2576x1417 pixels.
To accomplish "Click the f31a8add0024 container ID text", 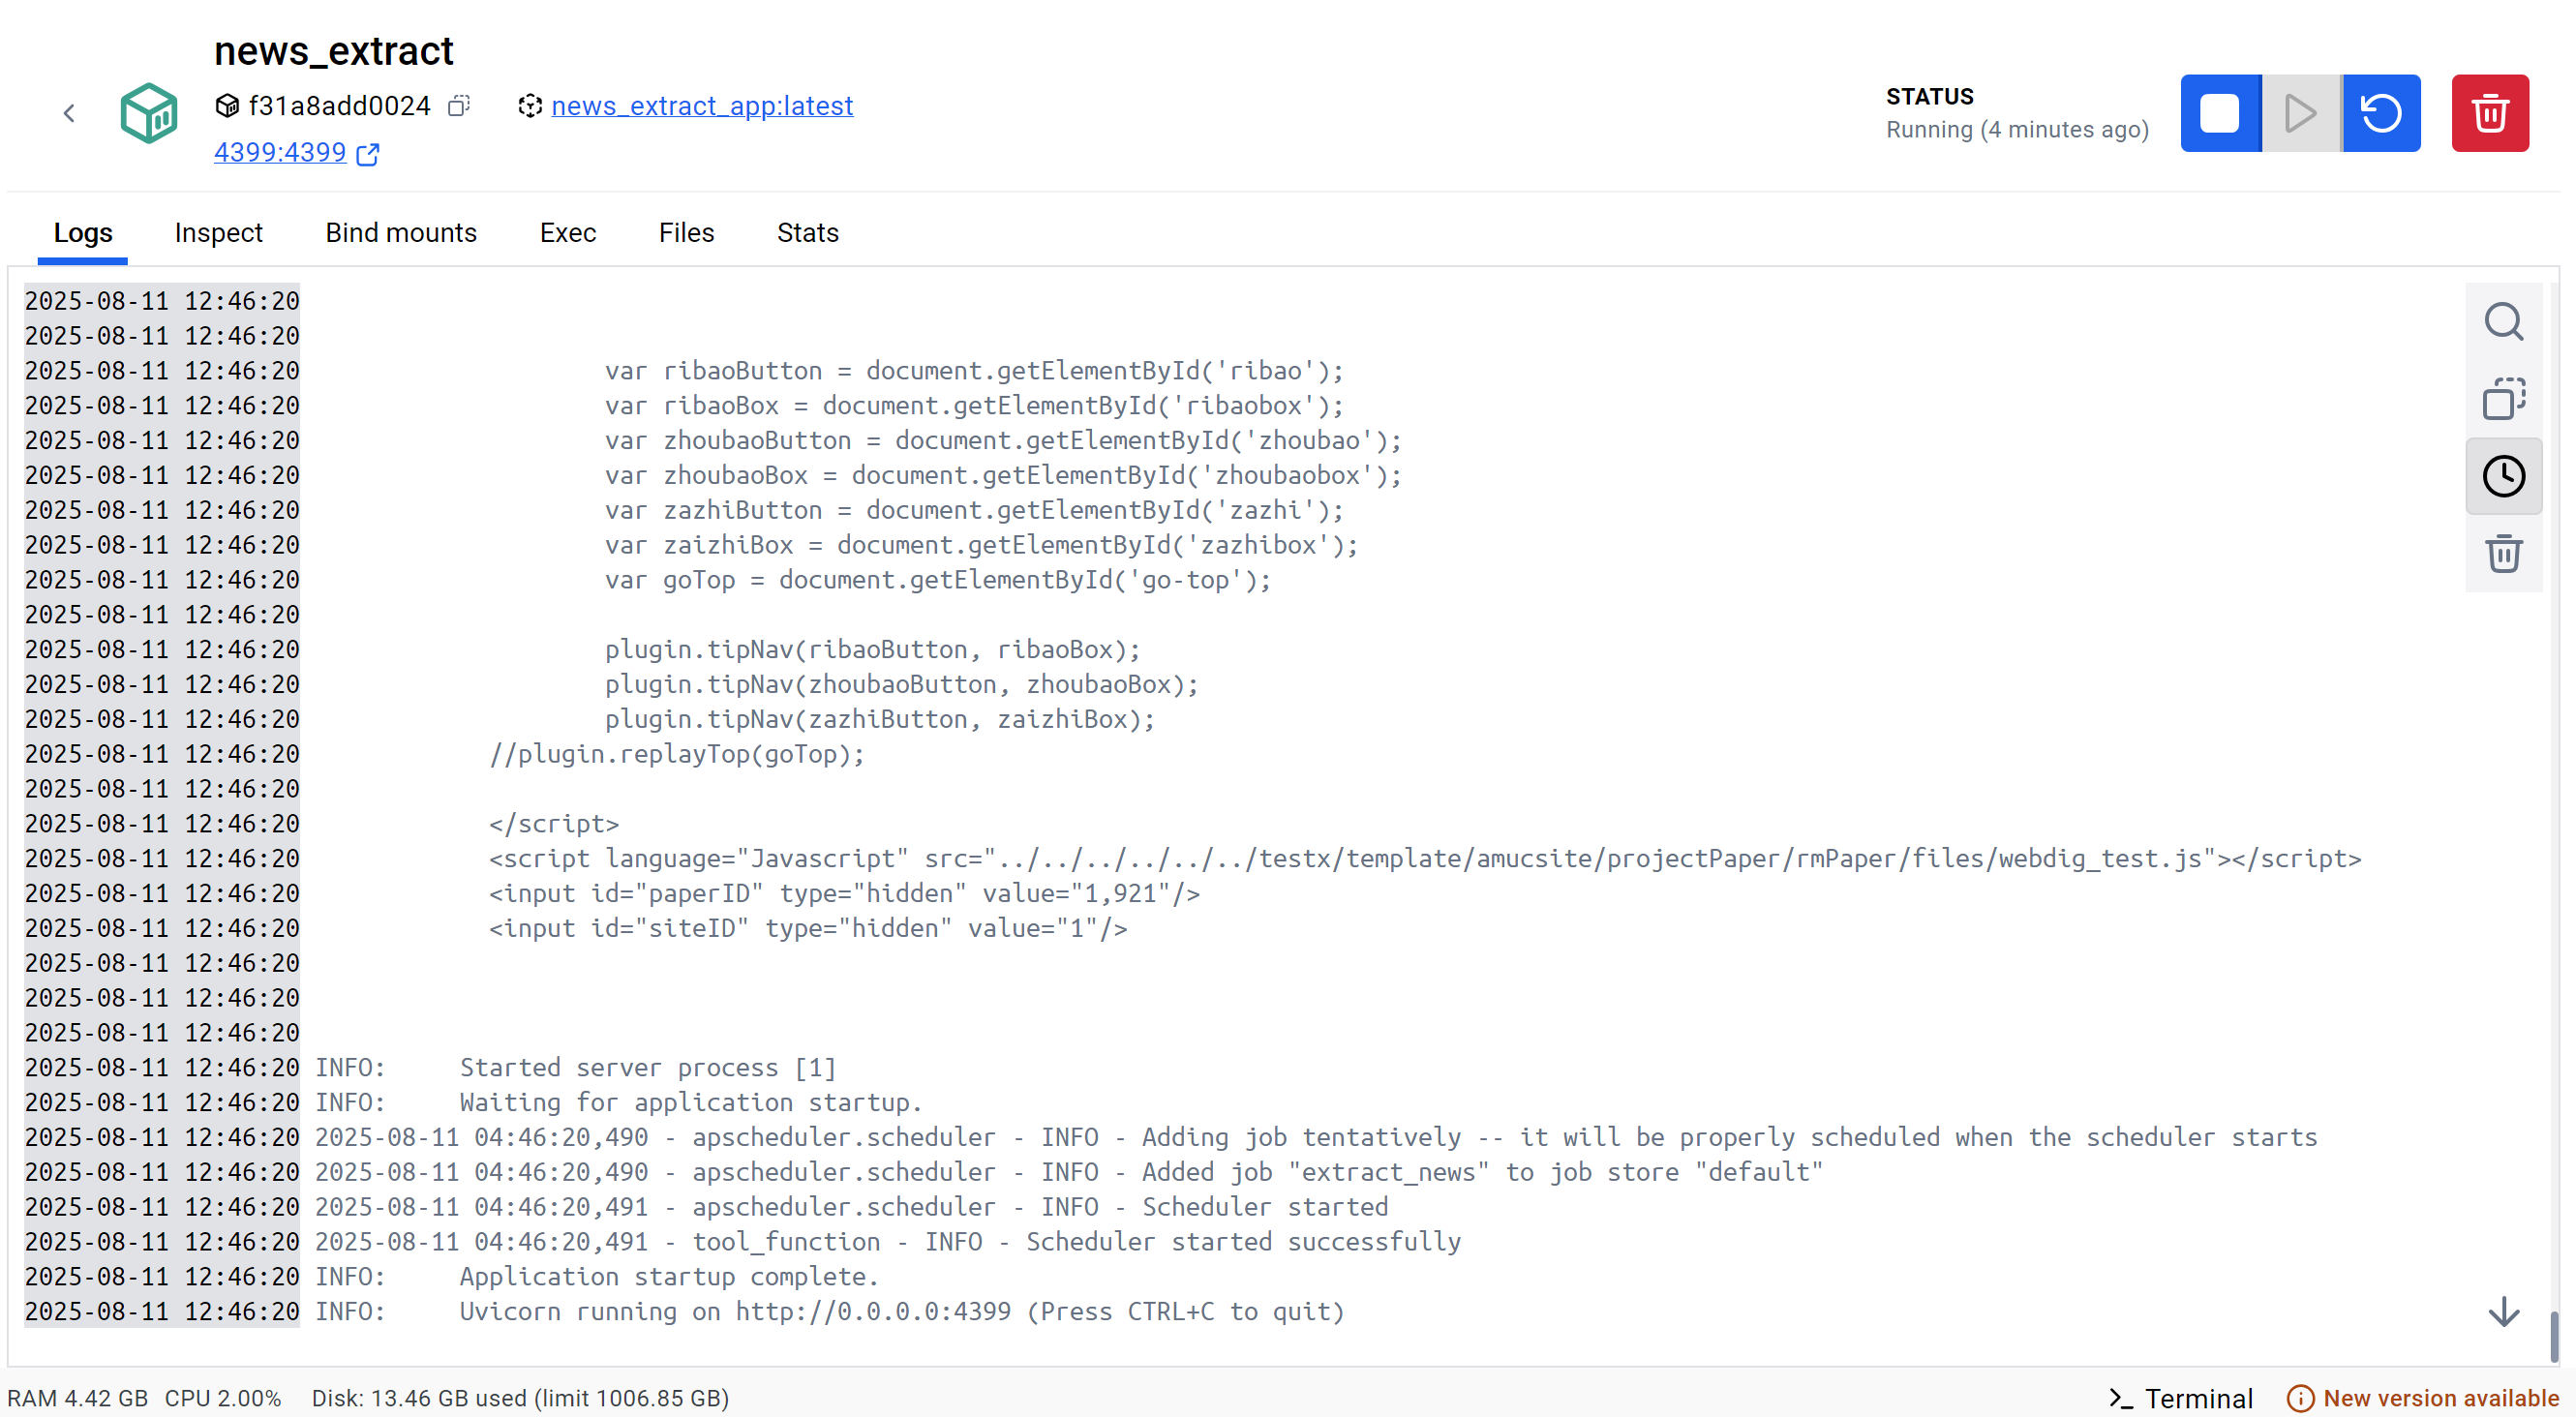I will click(339, 106).
